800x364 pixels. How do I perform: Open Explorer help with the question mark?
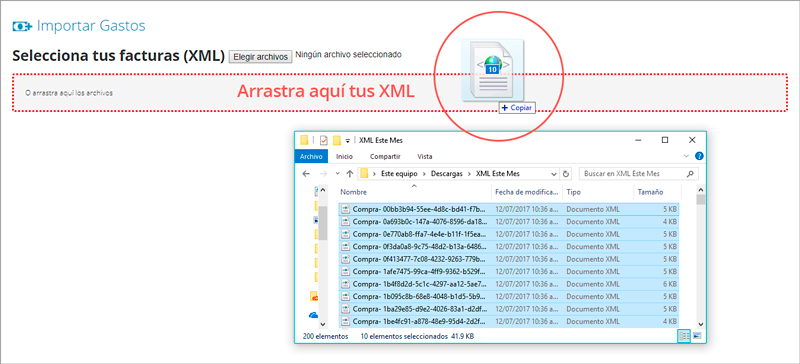coord(699,156)
